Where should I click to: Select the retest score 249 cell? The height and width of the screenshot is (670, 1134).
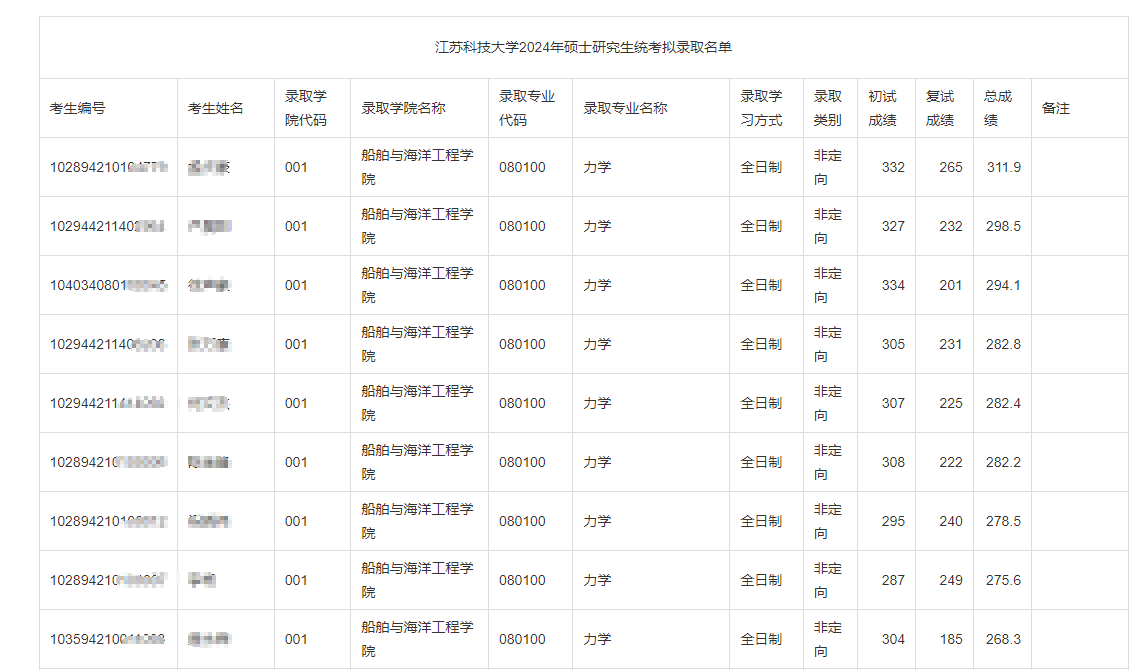tap(950, 580)
